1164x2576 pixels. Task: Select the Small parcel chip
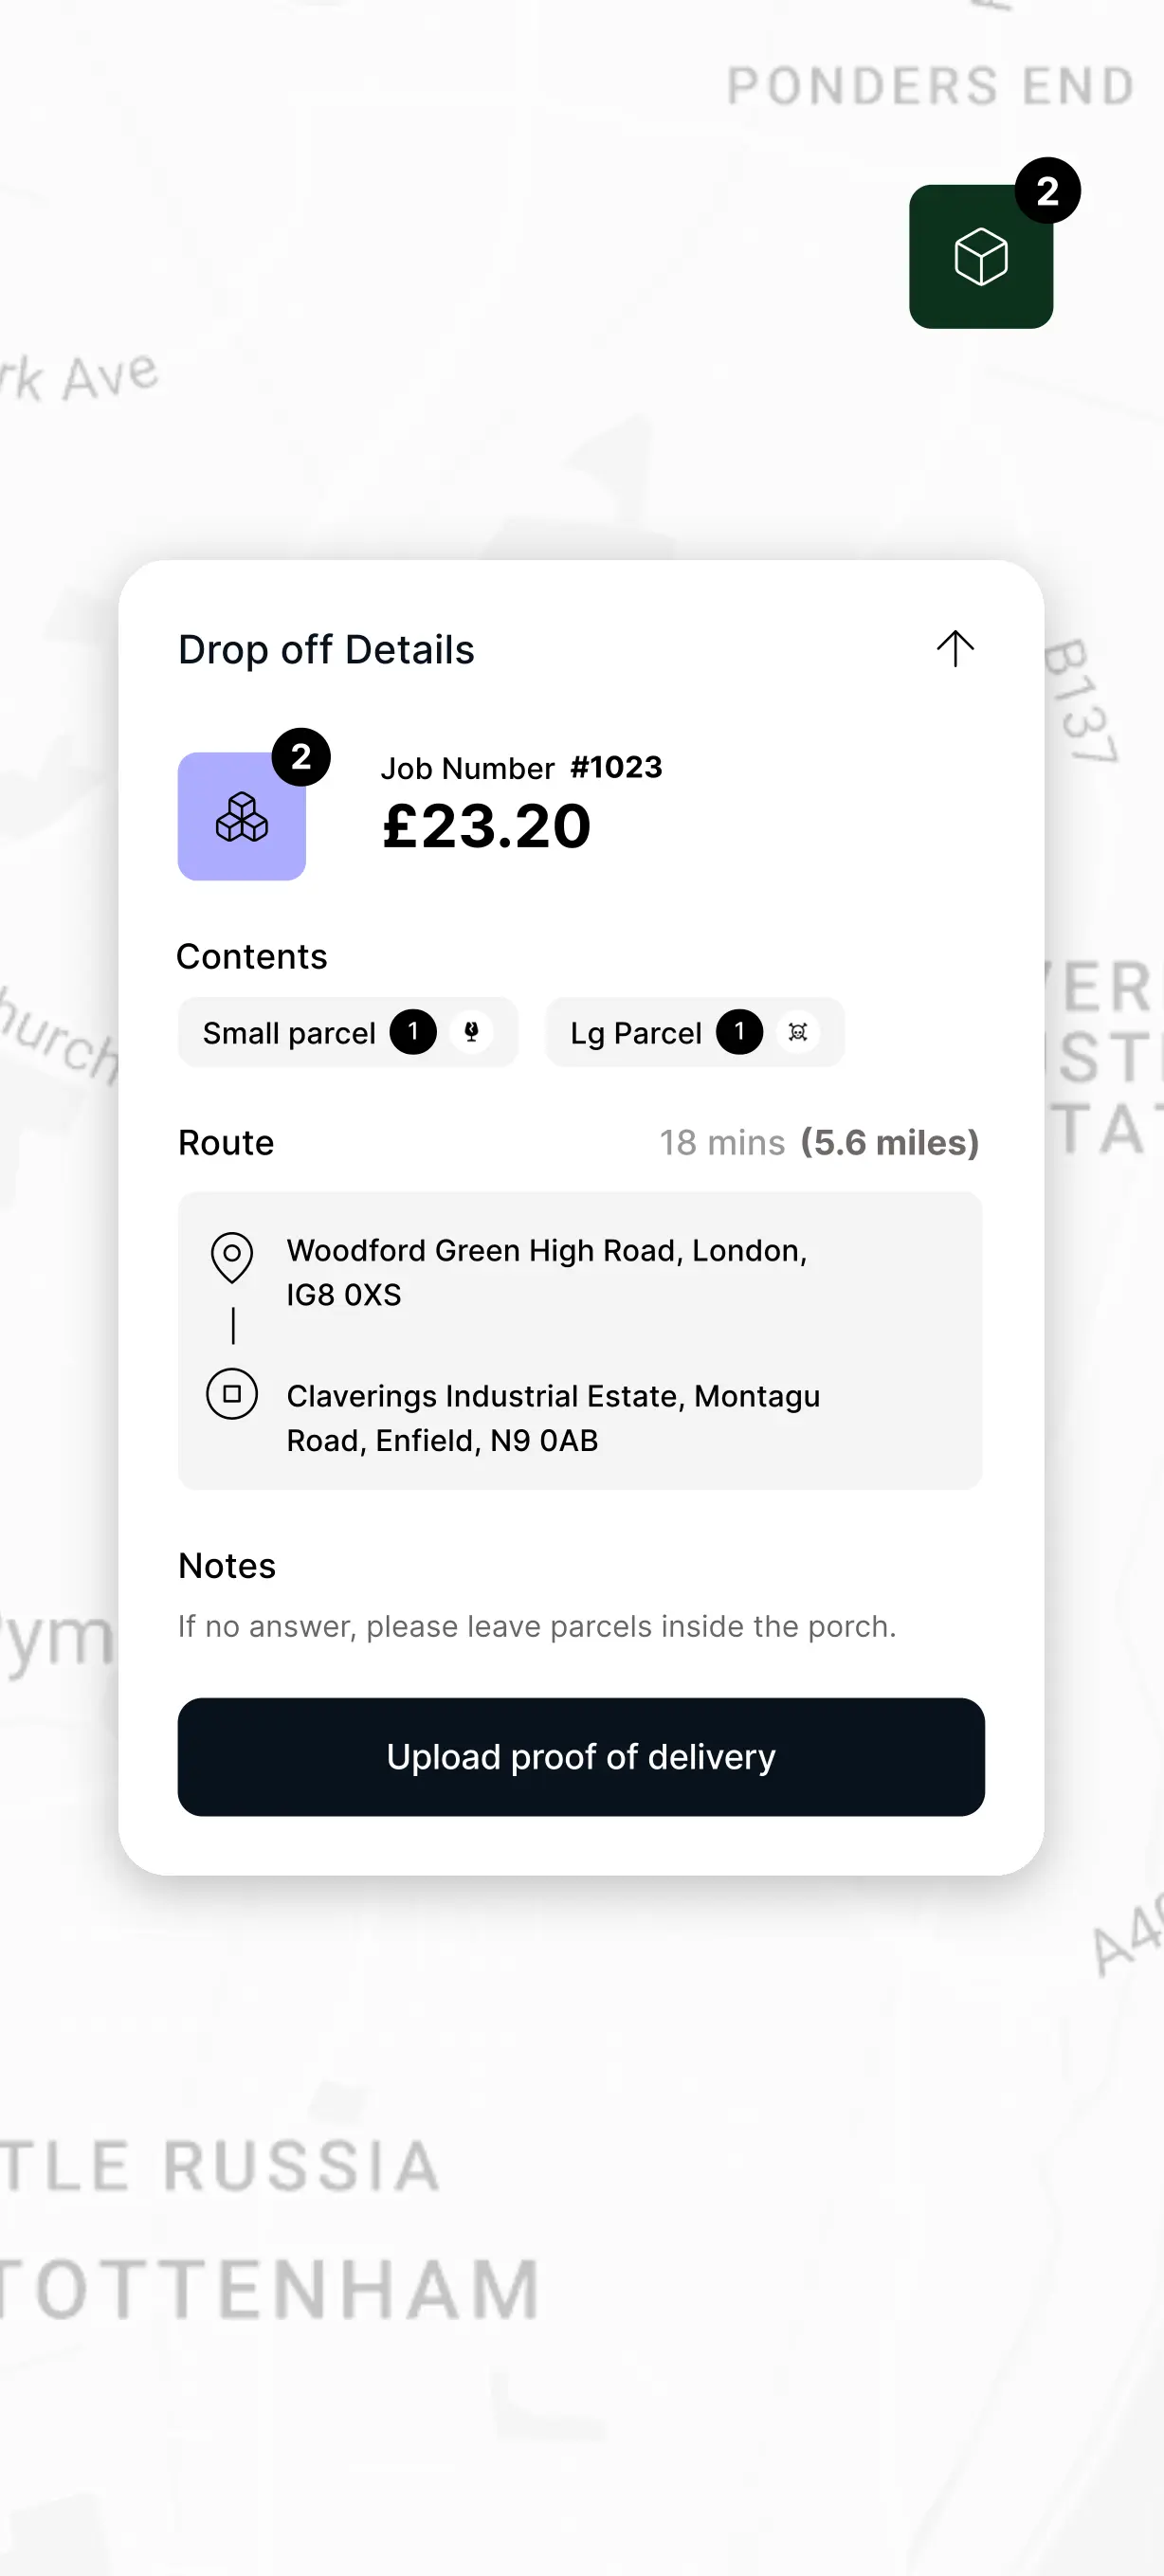(x=289, y=1033)
